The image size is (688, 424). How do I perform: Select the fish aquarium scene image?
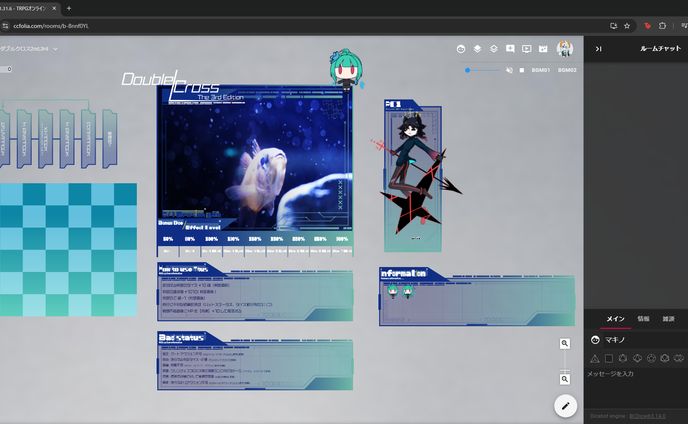click(x=255, y=158)
